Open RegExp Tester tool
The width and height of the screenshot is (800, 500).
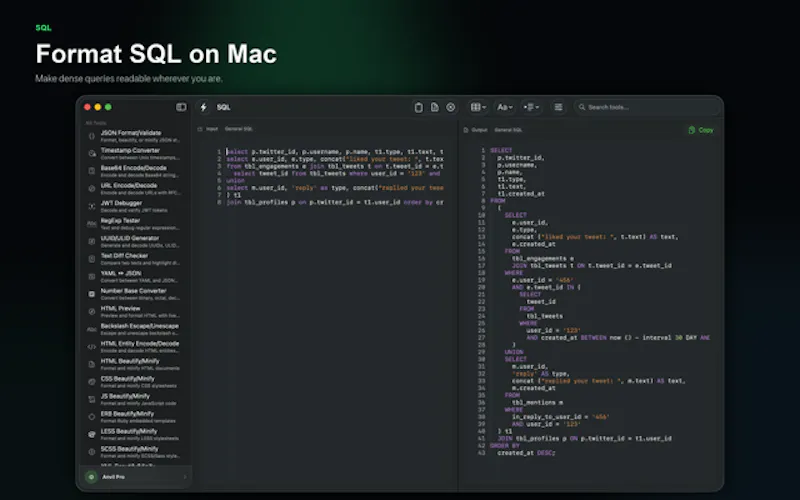click(136, 224)
